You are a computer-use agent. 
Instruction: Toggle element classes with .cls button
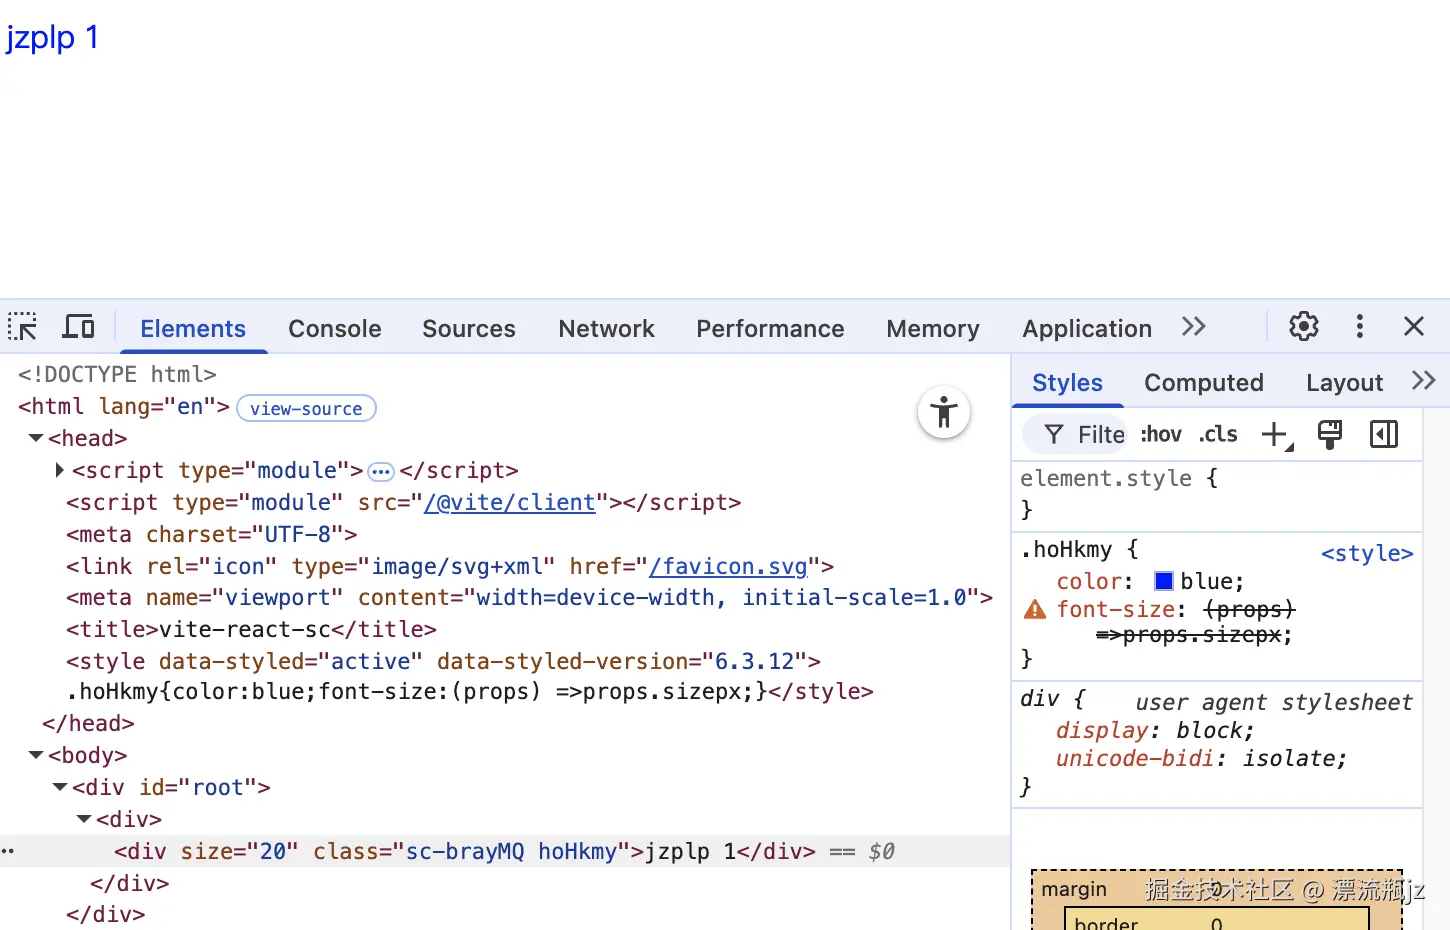(x=1218, y=434)
